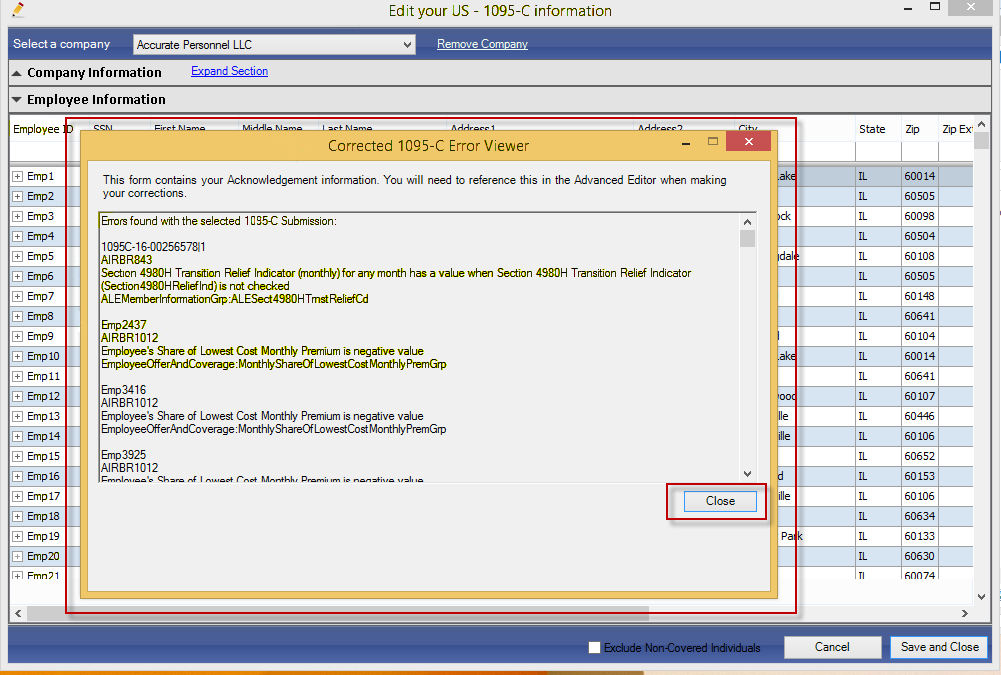Expand the Emp14 row
Viewport: 1001px width, 675px height.
[18, 436]
